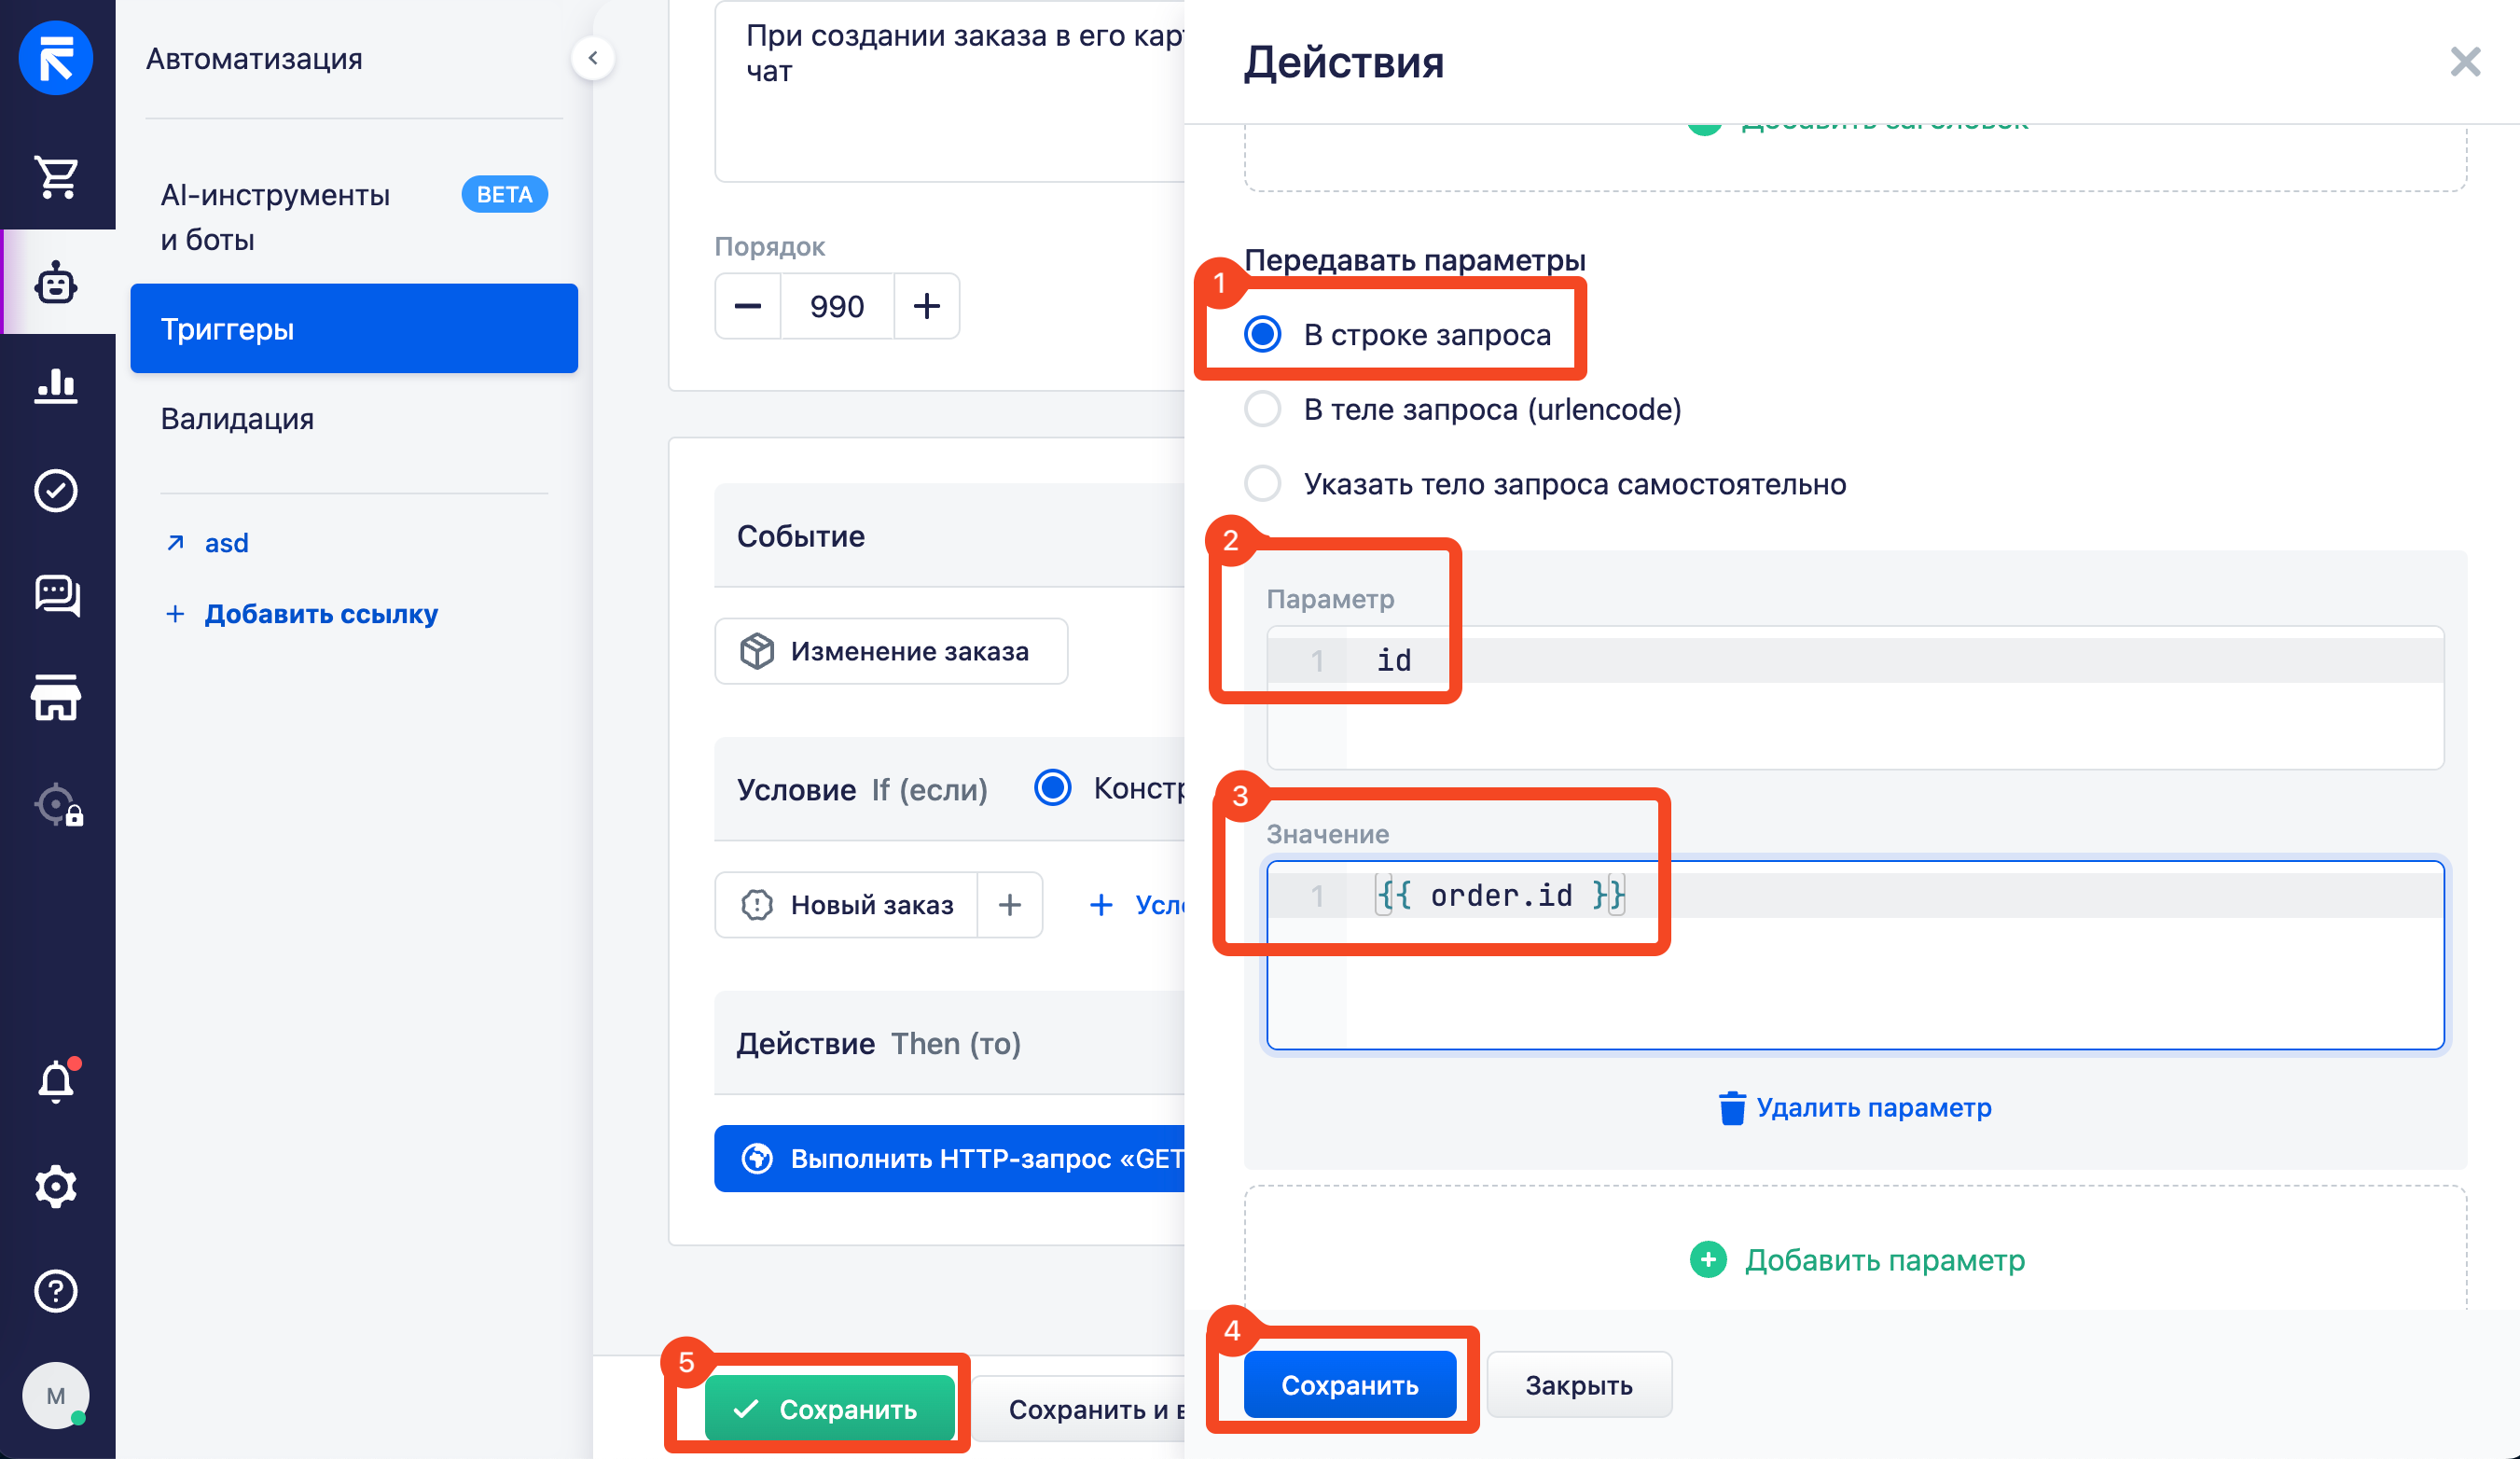Screen dimensions: 2520x1459
Task: Open the shopping cart orders section
Action: pos(56,177)
